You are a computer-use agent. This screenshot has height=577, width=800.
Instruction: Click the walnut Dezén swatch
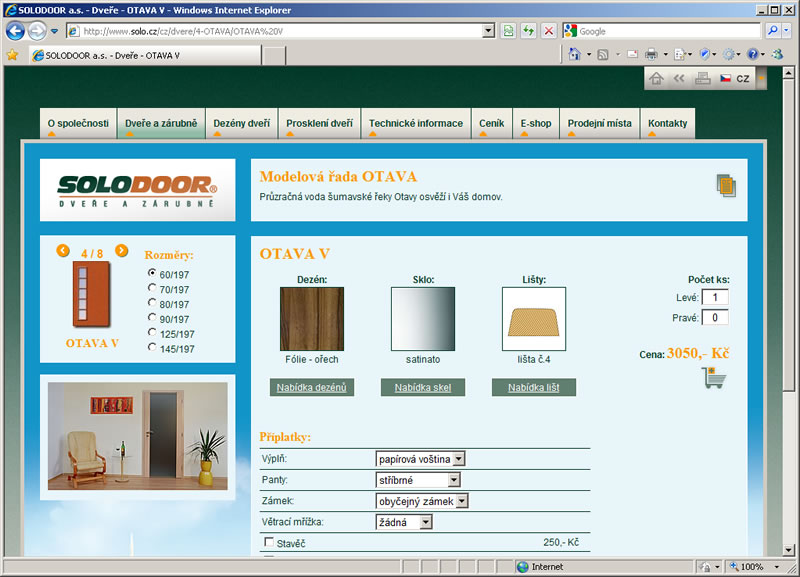(x=311, y=319)
